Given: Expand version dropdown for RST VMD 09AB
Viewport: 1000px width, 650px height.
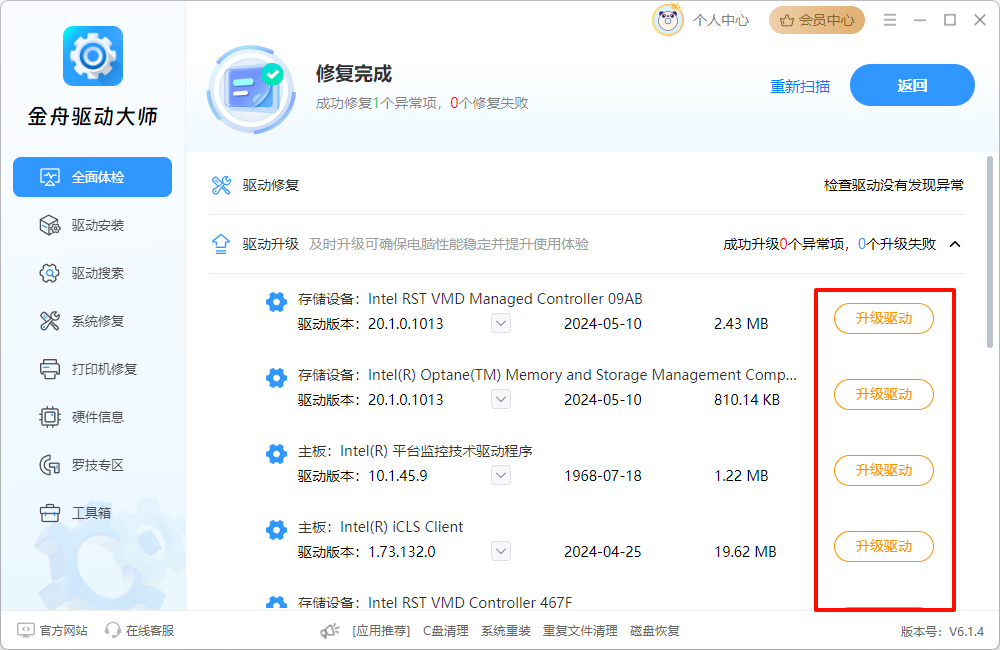Looking at the screenshot, I should click(x=501, y=324).
